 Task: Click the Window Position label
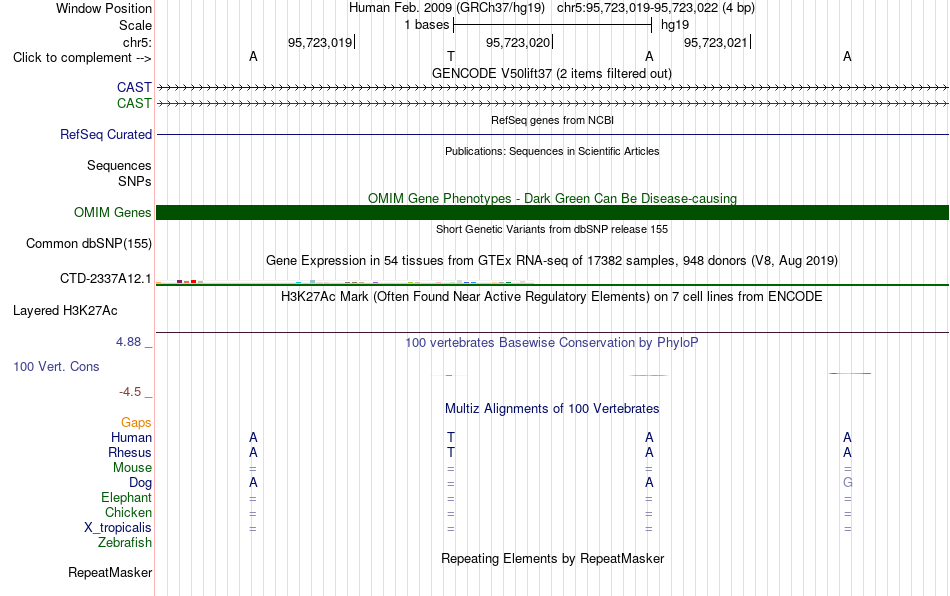(x=104, y=8)
